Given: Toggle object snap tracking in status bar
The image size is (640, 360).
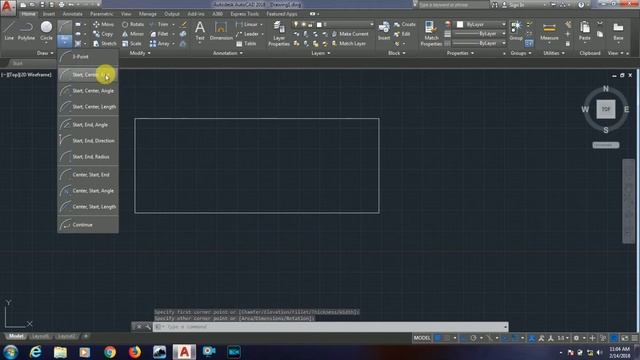Looking at the screenshot, I should click(x=505, y=338).
